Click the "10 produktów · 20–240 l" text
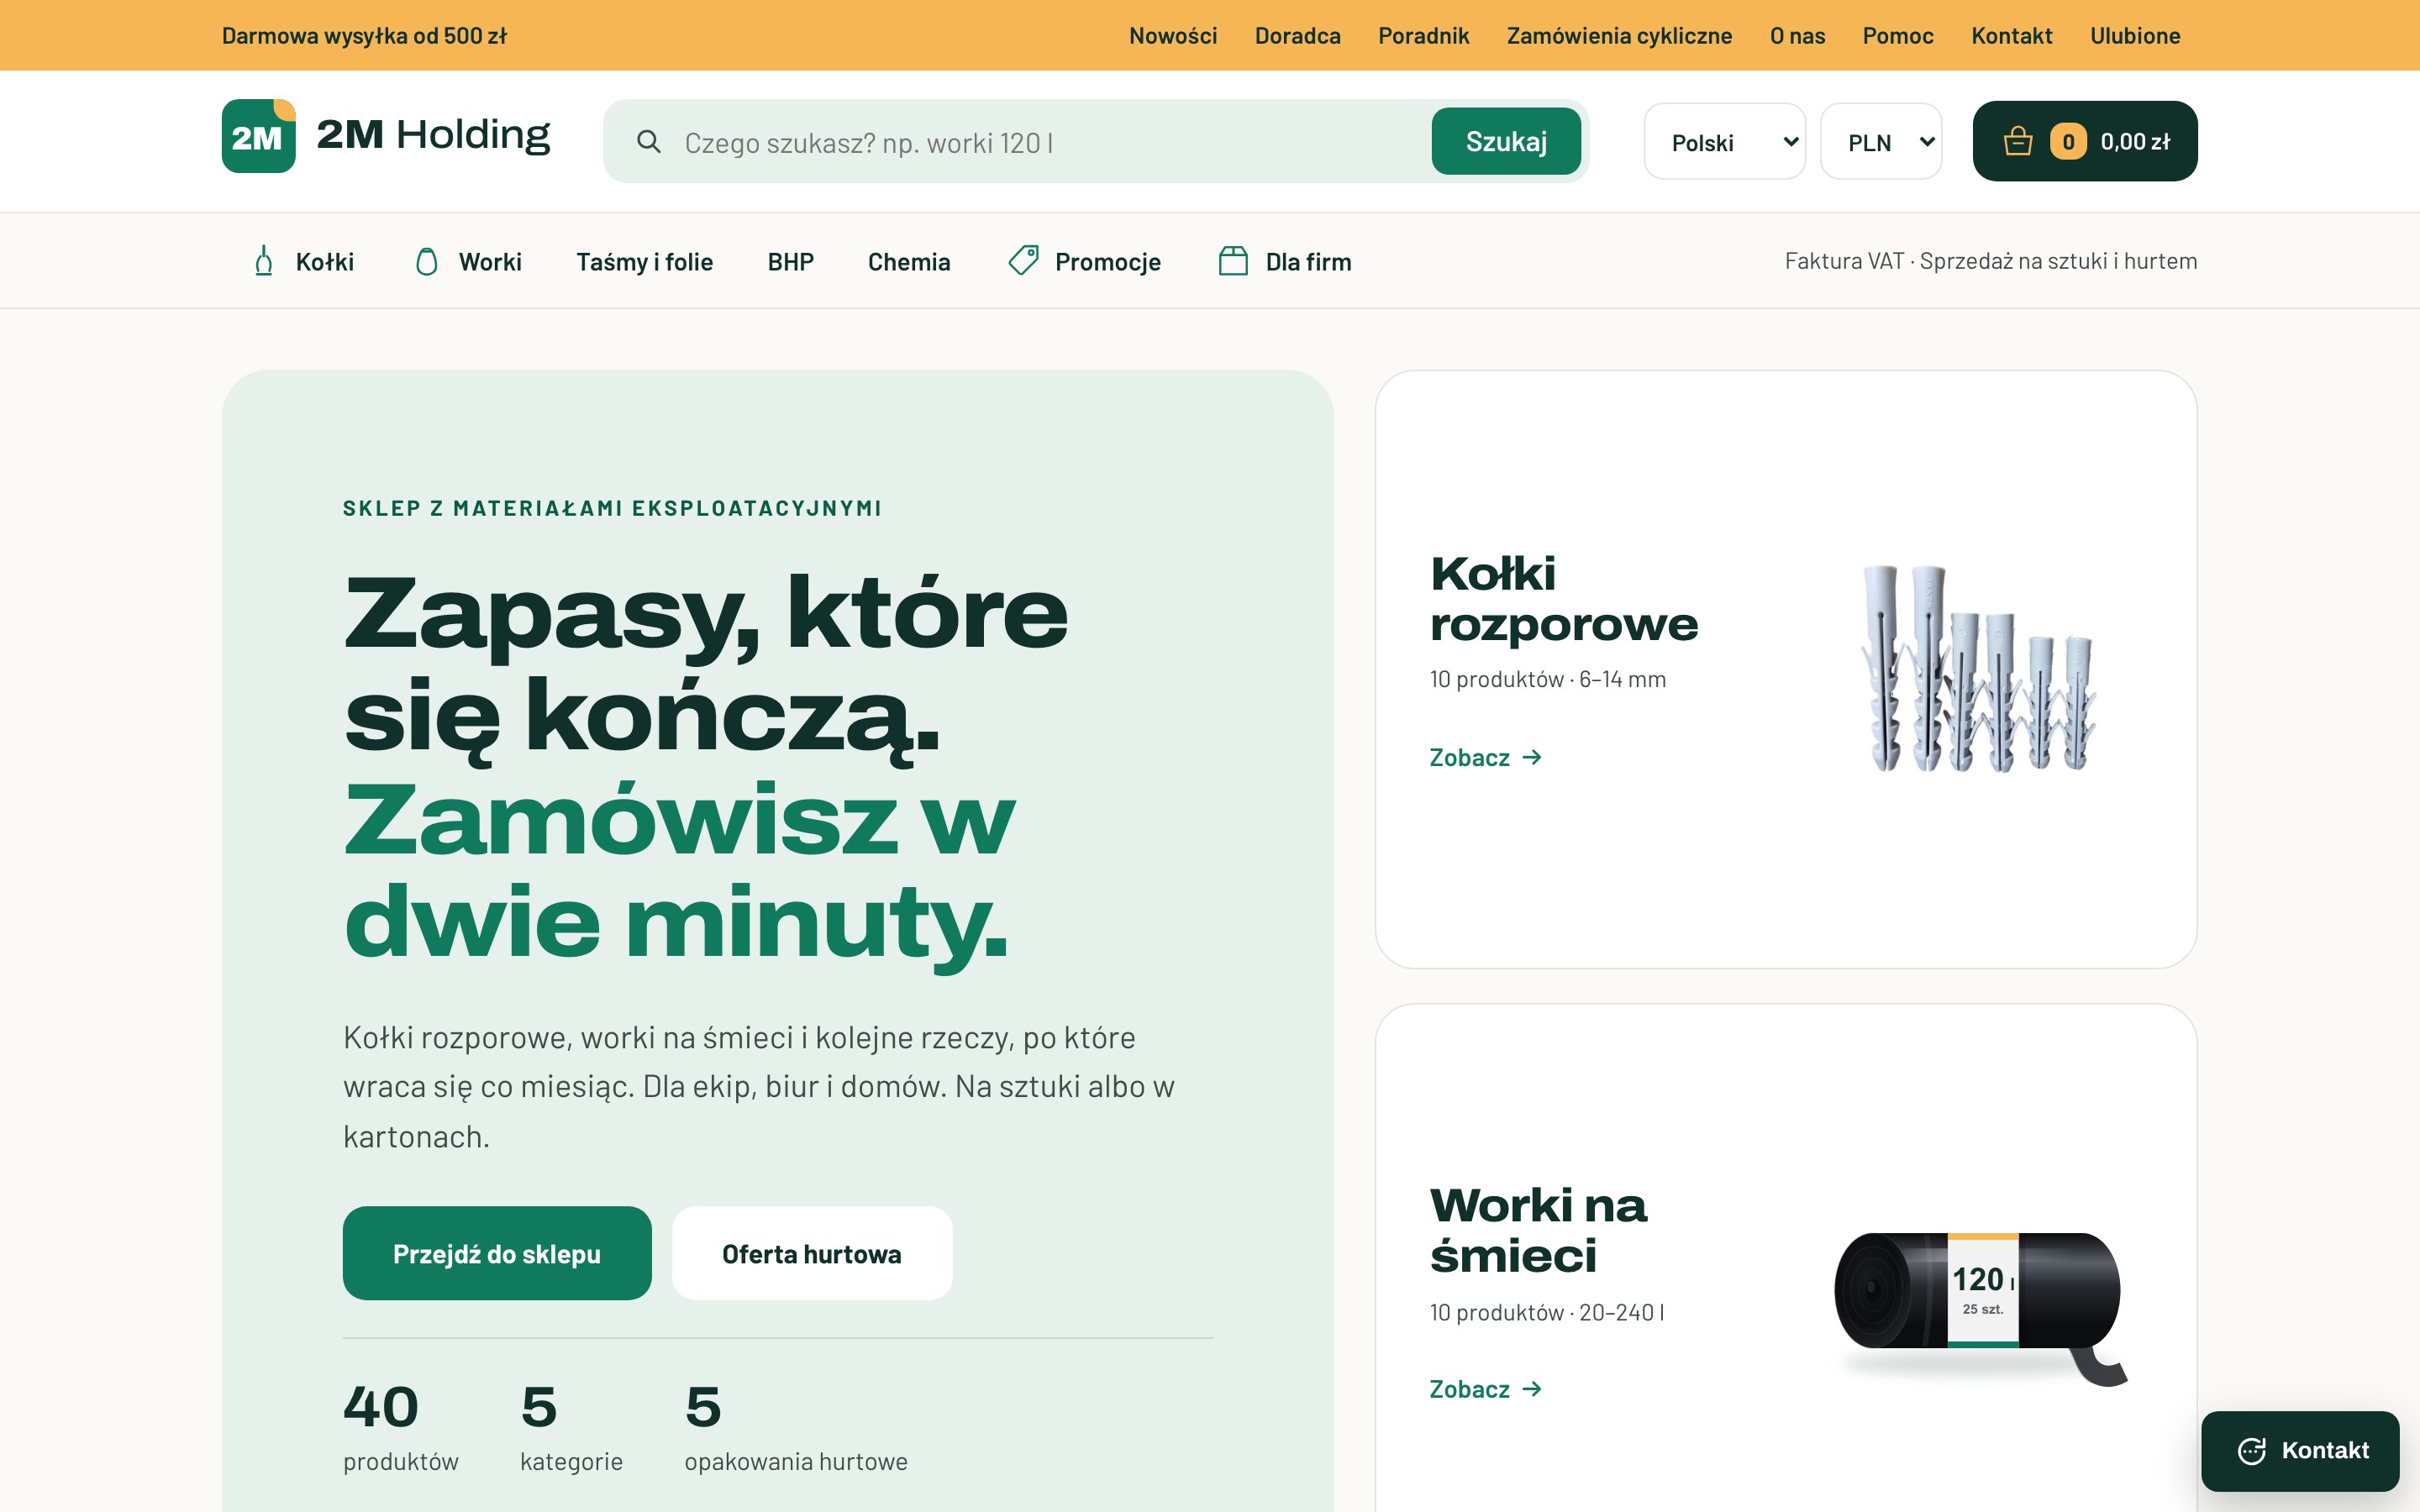This screenshot has height=1512, width=2420. 1547,1313
